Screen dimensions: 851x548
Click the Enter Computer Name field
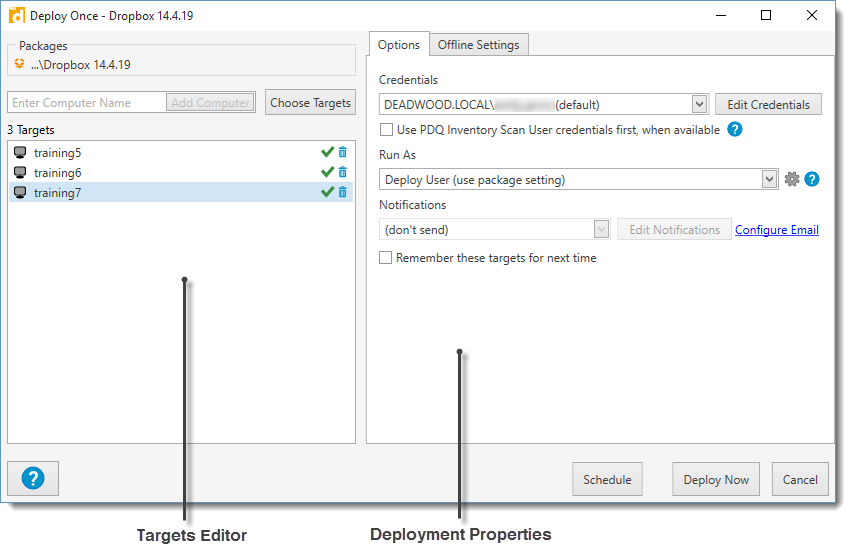click(86, 103)
